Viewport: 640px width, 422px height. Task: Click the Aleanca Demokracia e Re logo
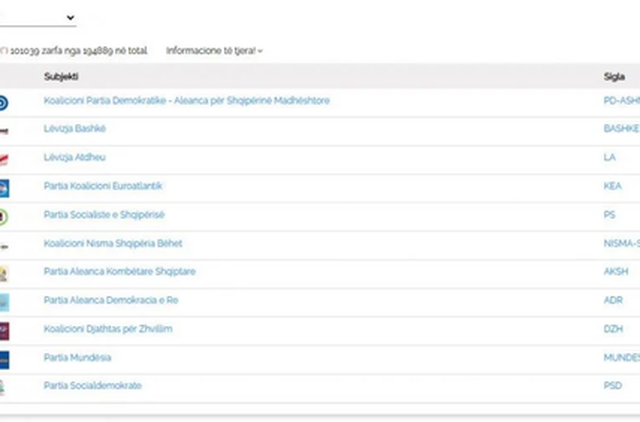point(4,302)
